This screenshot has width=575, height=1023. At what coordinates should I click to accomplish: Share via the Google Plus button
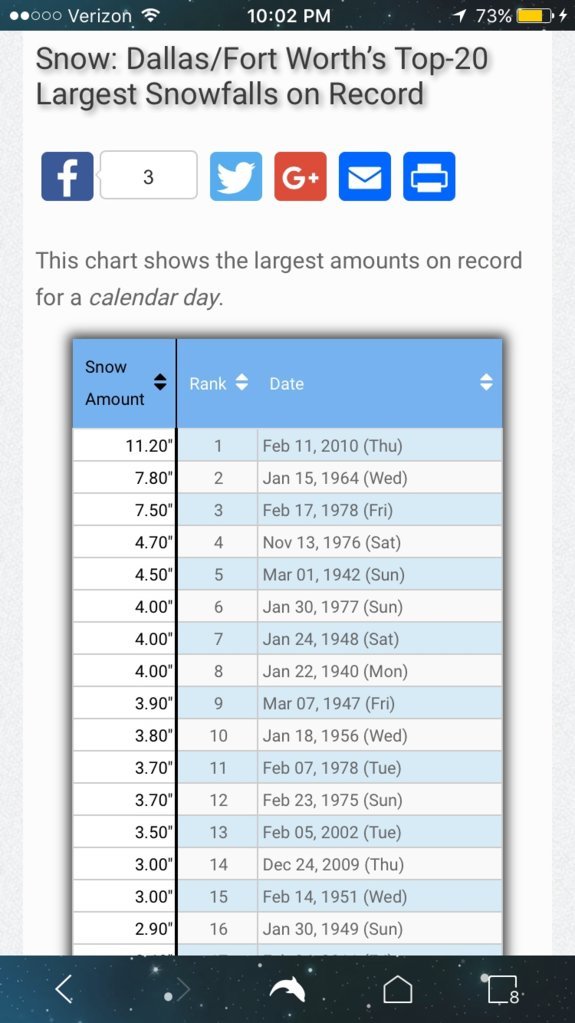[x=300, y=176]
